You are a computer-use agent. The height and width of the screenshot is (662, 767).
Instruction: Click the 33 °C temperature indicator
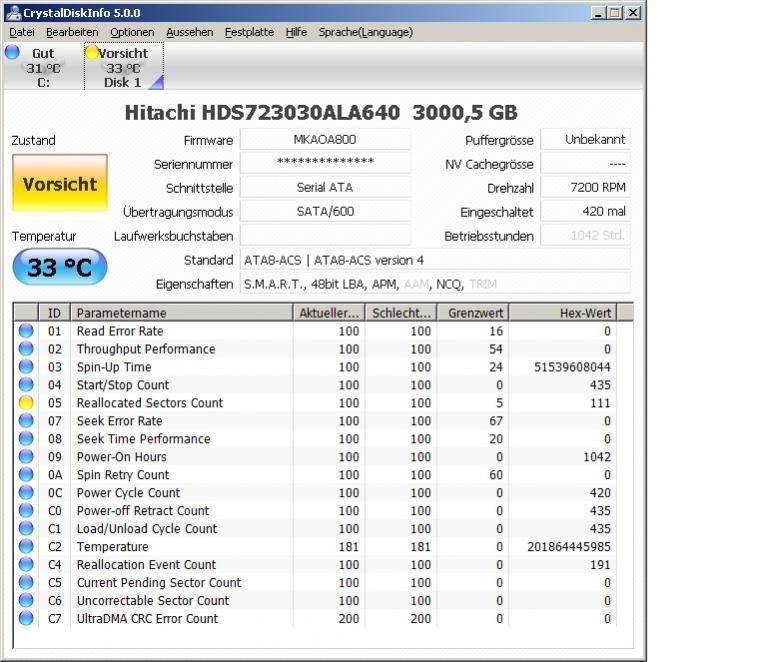tap(60, 267)
